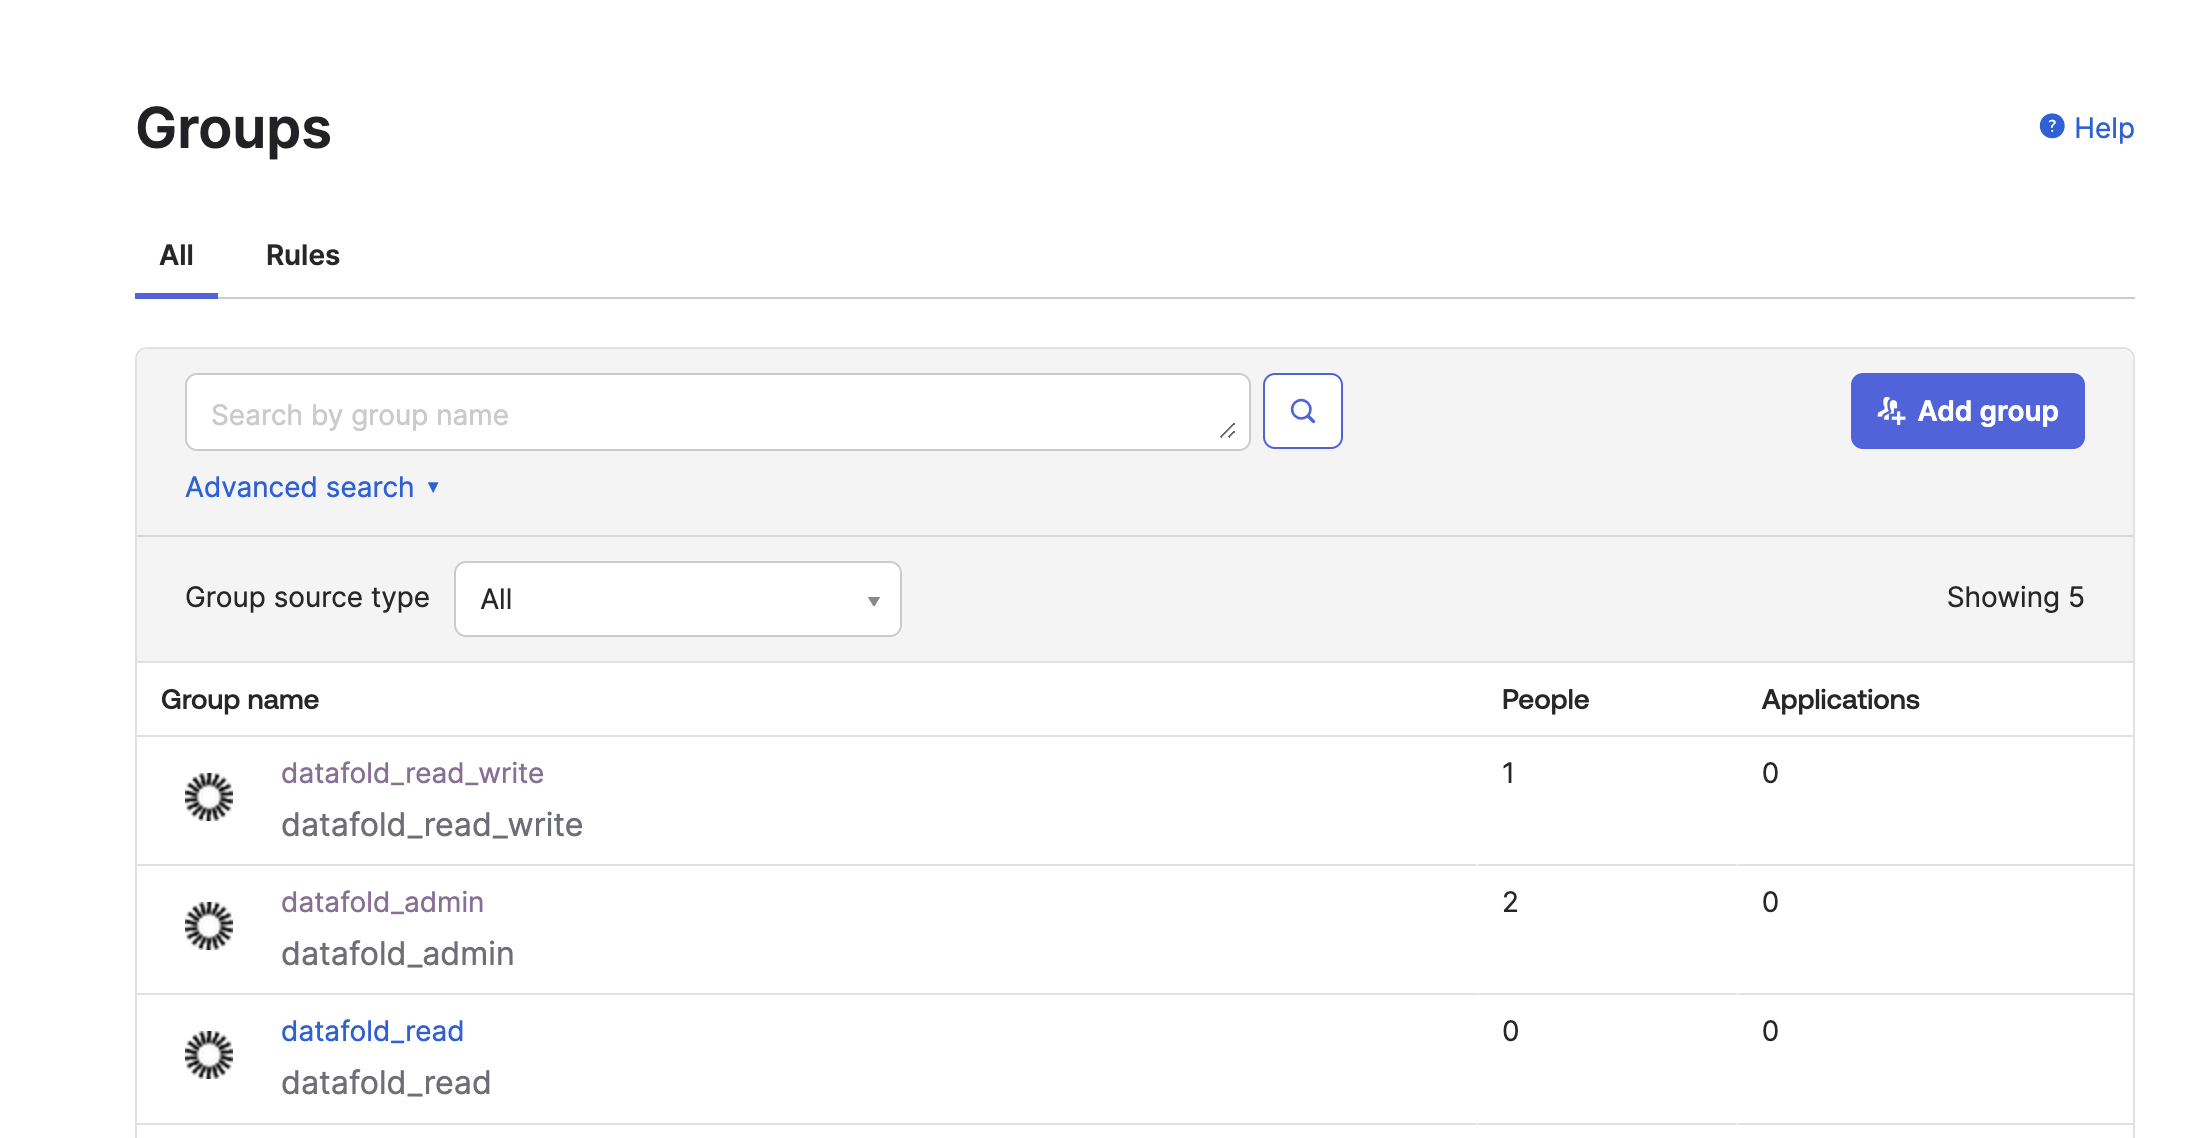Screen dimensions: 2206x1138
Task: Click the People column header
Action: coord(1545,700)
